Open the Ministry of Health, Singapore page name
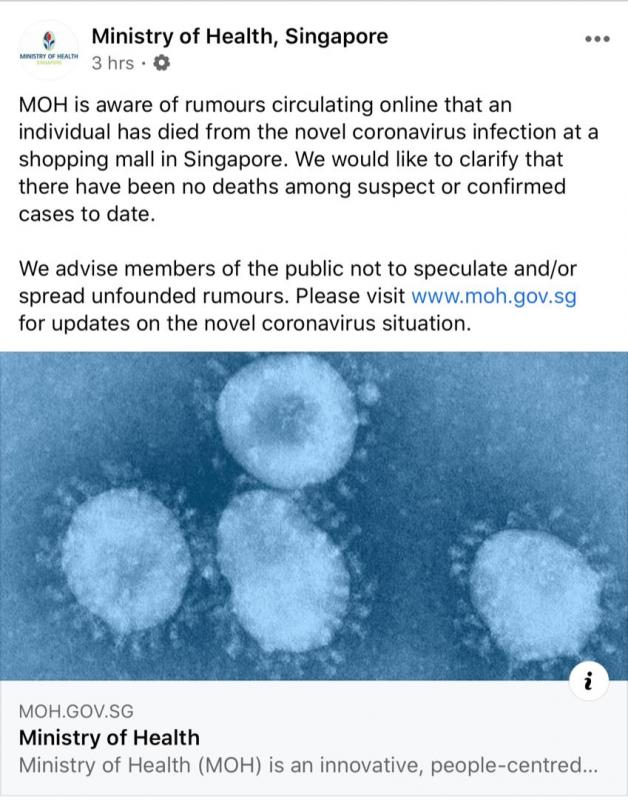Viewport: 628px width, 800px height. click(x=239, y=37)
